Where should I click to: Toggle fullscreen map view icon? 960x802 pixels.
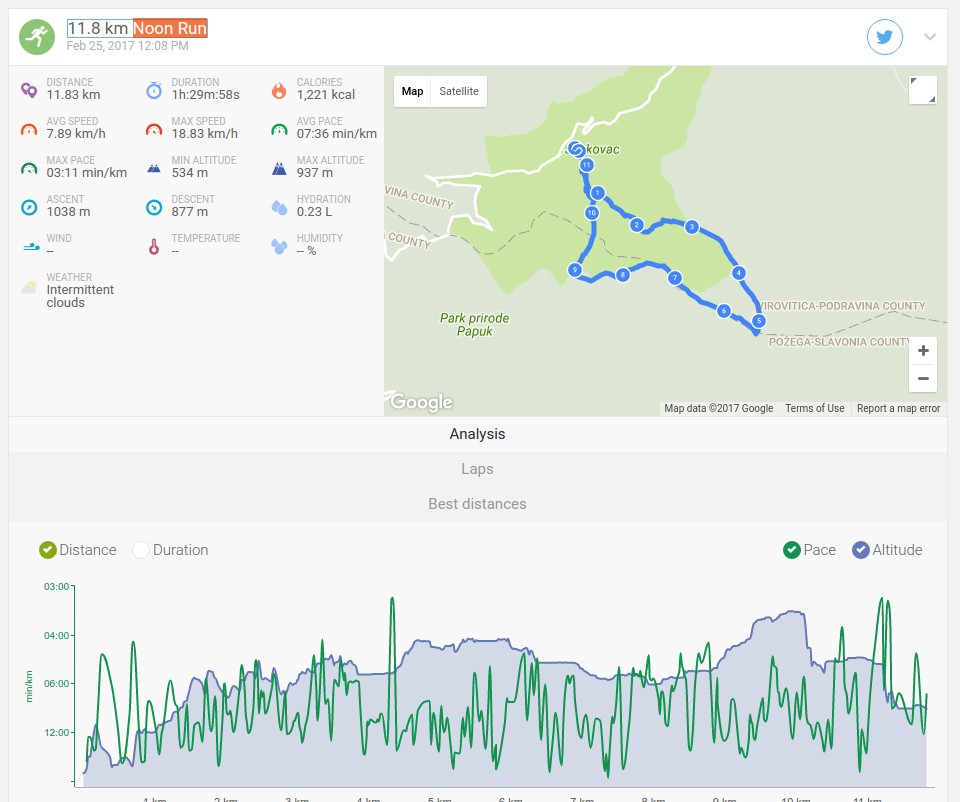click(923, 91)
